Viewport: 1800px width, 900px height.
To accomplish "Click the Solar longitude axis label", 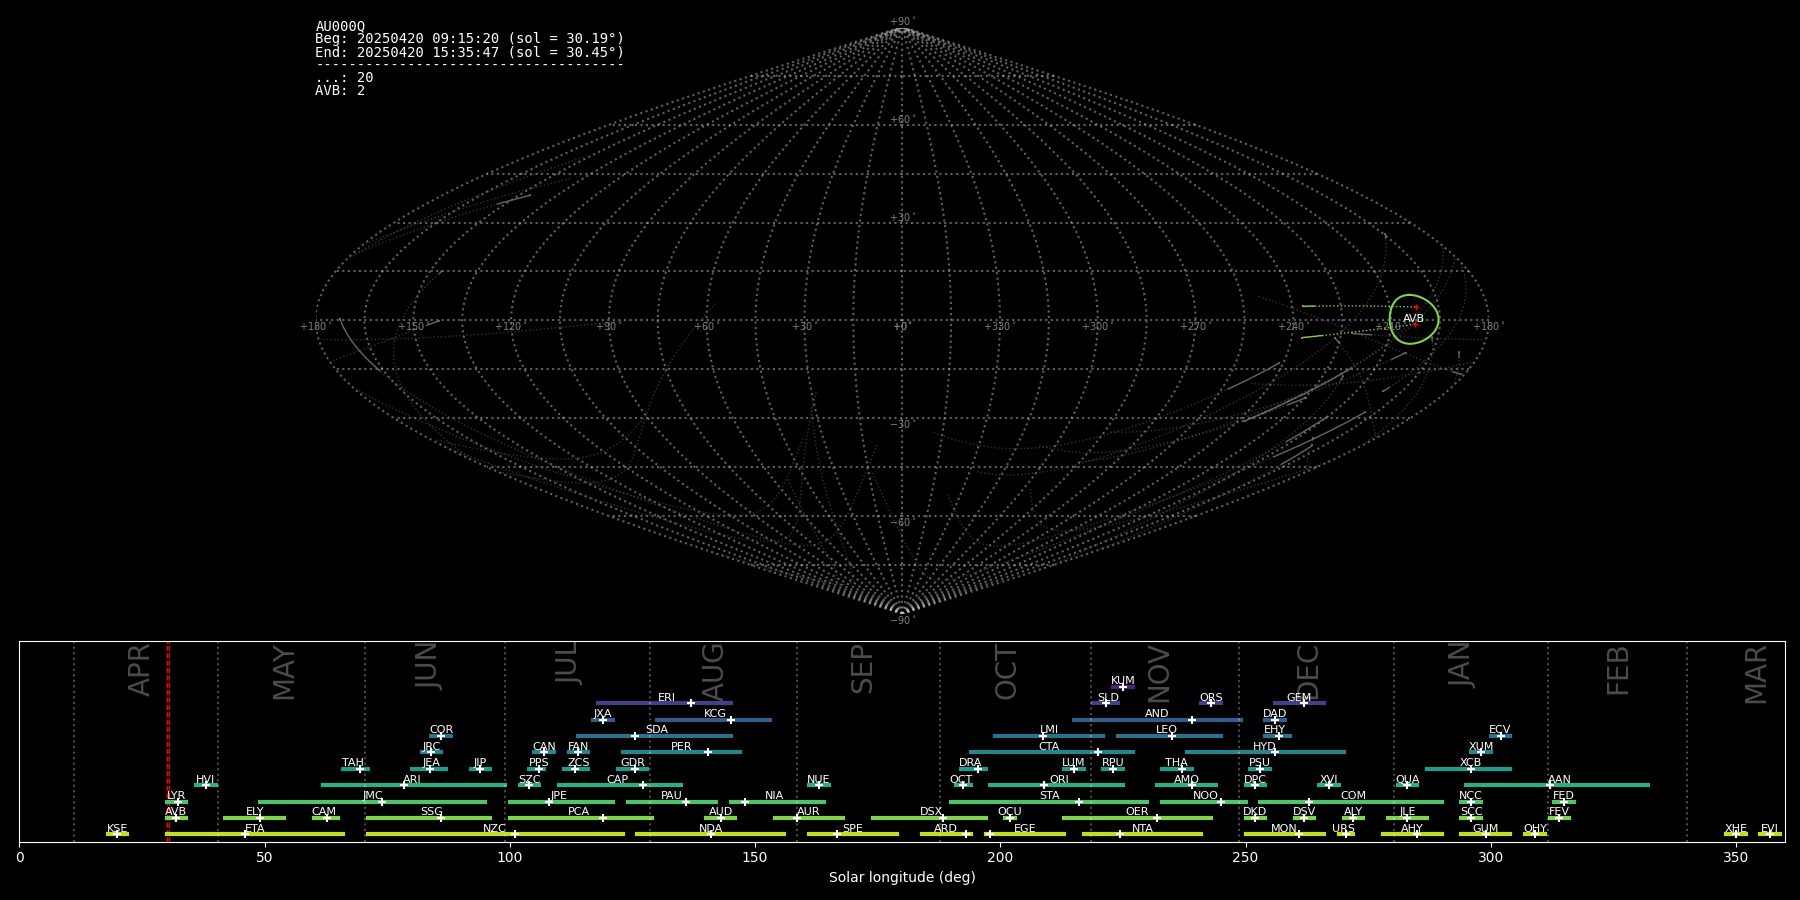I will pos(901,878).
